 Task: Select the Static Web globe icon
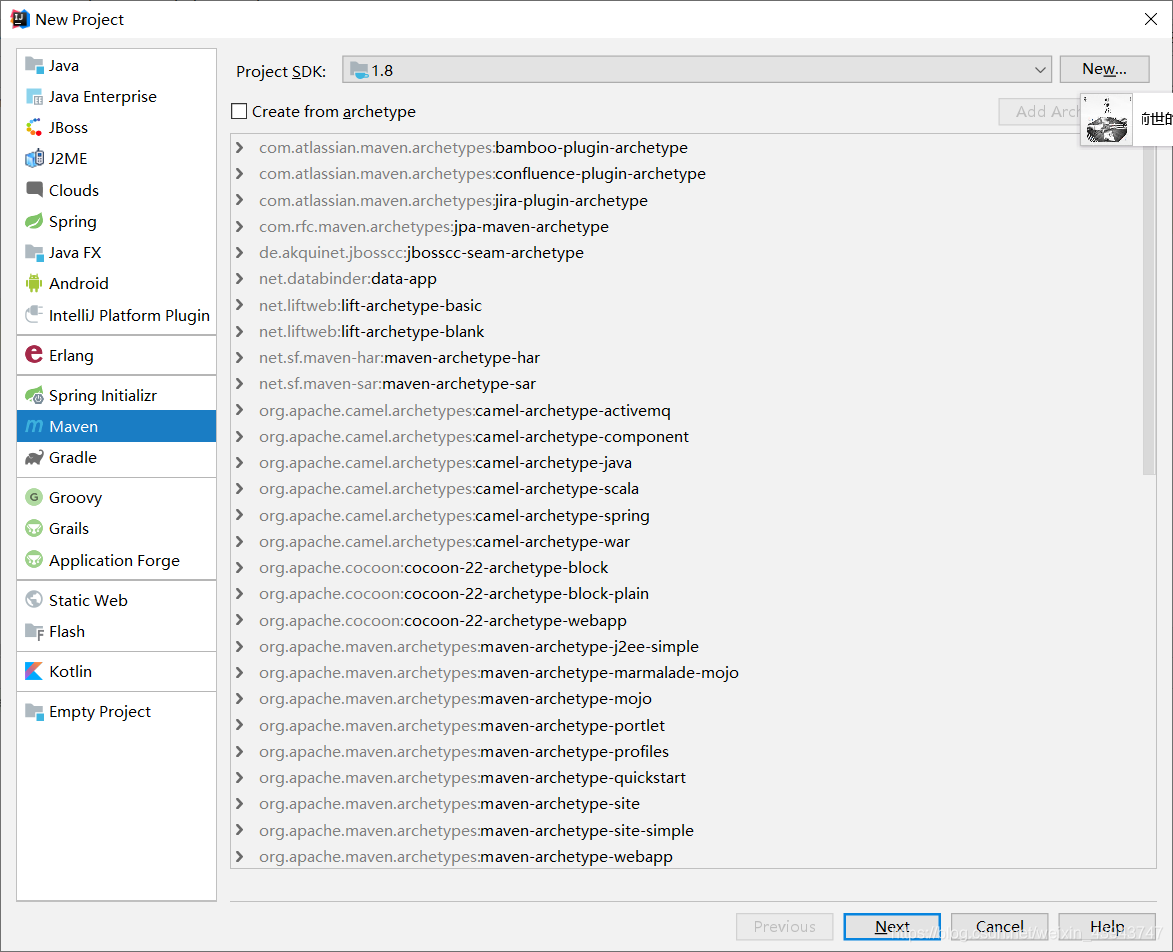34,600
